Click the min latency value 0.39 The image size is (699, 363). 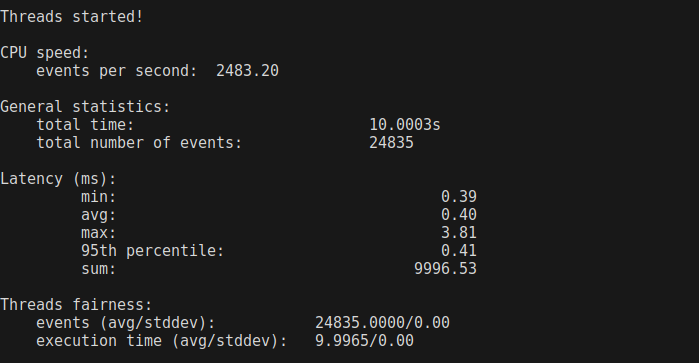click(459, 197)
